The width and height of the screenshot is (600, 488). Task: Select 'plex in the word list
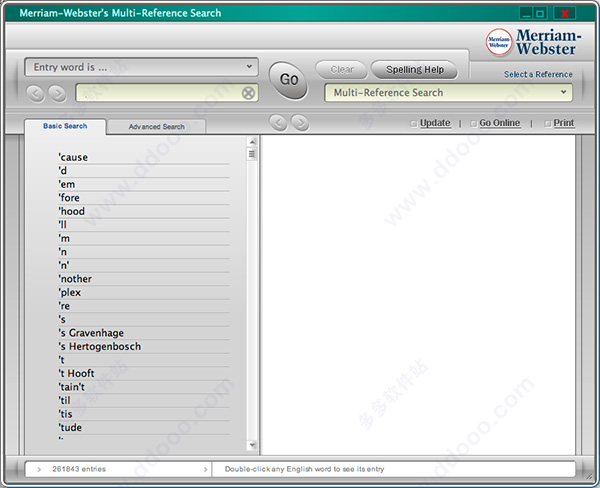pos(143,292)
